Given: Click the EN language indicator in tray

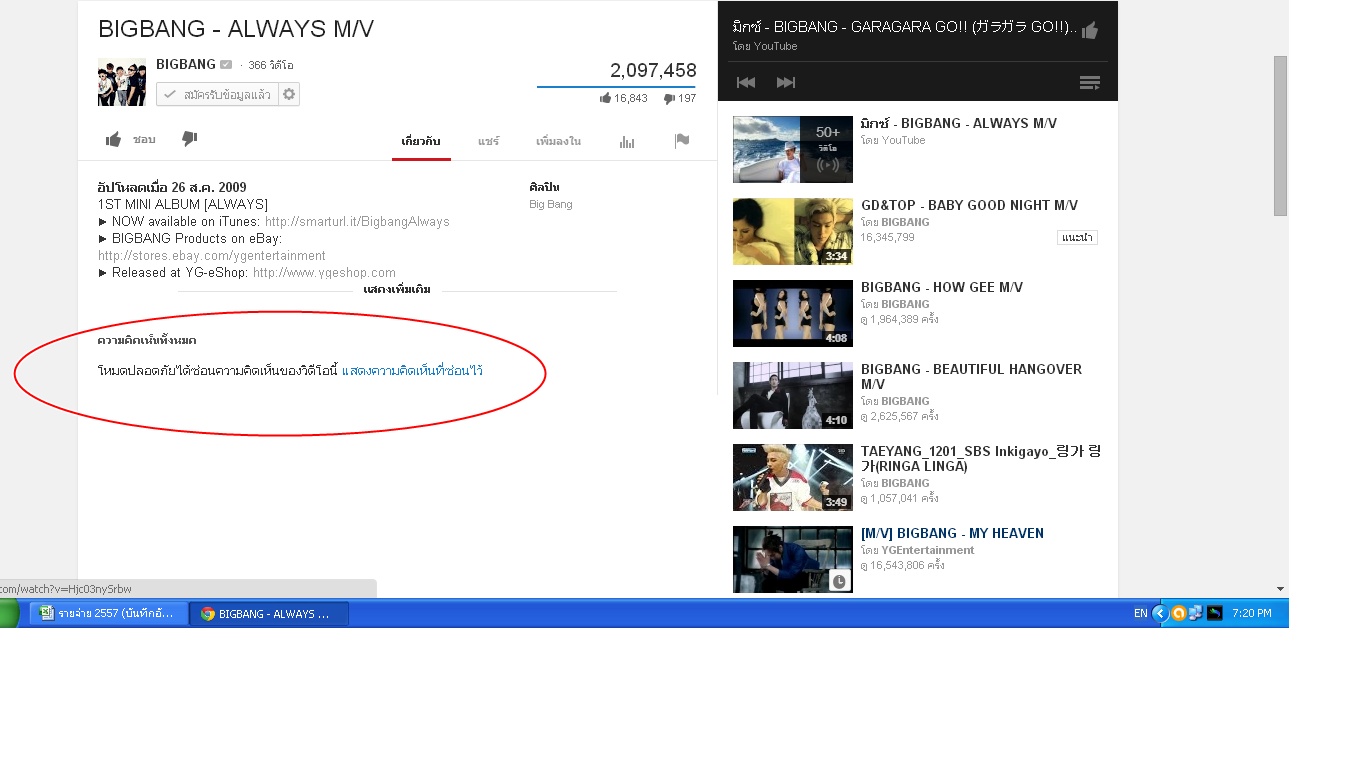Looking at the screenshot, I should pyautogui.click(x=1140, y=614).
